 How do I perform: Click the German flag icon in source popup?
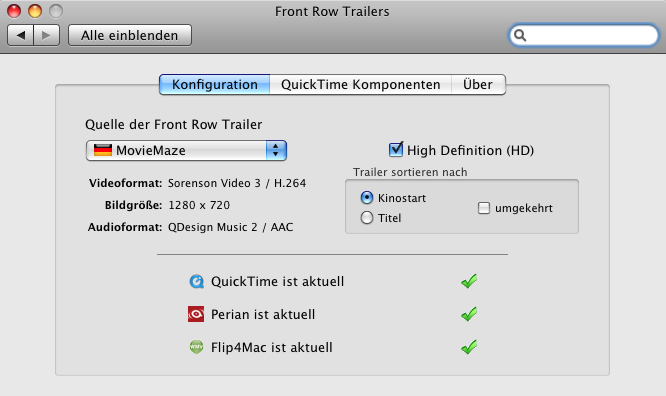tap(103, 150)
